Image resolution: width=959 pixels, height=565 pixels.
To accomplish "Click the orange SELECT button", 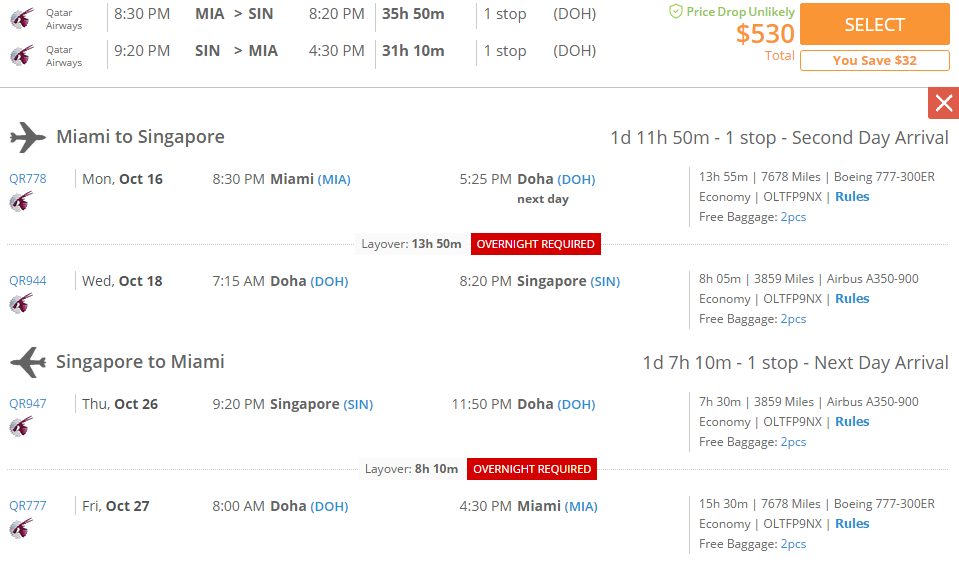I will click(875, 24).
